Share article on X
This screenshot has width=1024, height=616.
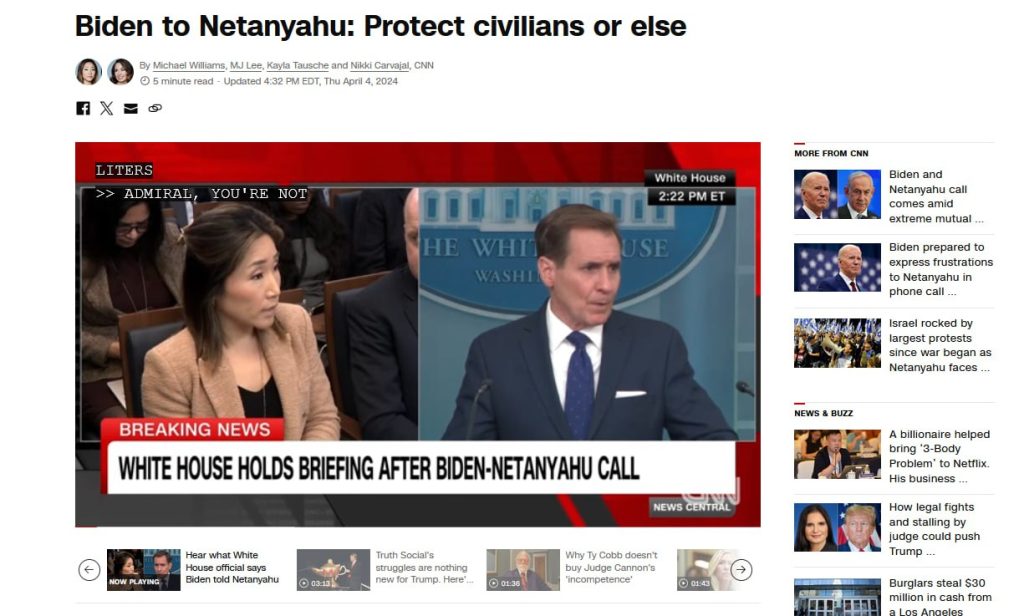click(x=106, y=108)
